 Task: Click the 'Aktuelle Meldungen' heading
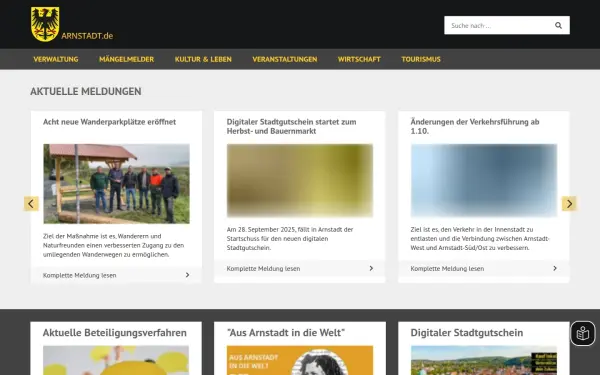86,91
